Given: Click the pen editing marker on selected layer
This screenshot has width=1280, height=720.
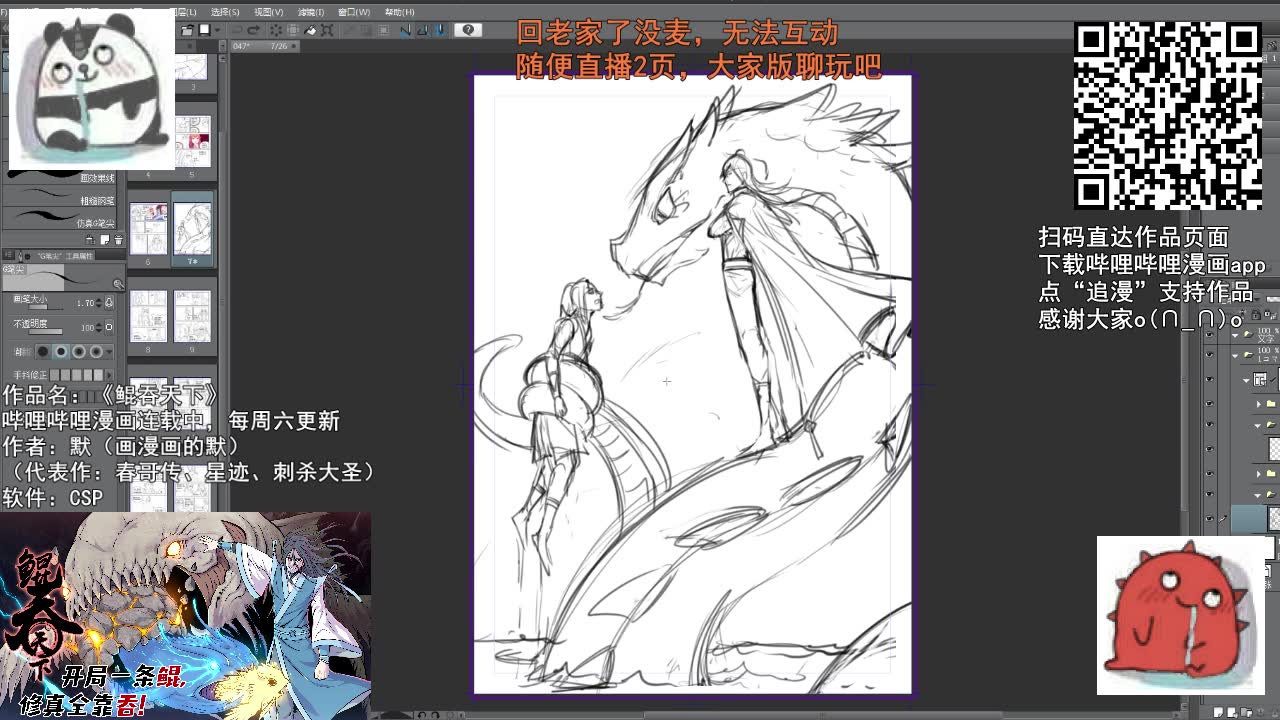Looking at the screenshot, I should 1223,517.
